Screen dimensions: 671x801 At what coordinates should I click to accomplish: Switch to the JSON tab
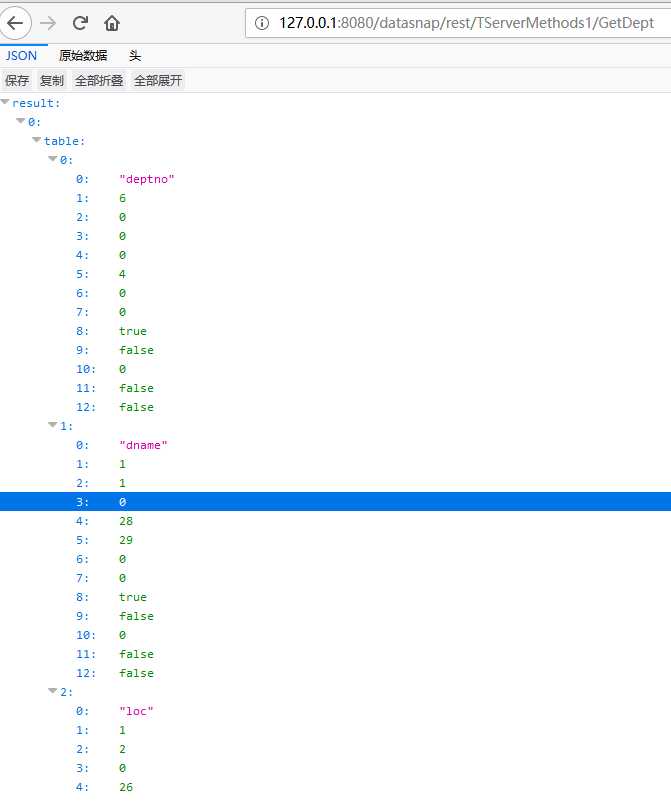pyautogui.click(x=21, y=55)
